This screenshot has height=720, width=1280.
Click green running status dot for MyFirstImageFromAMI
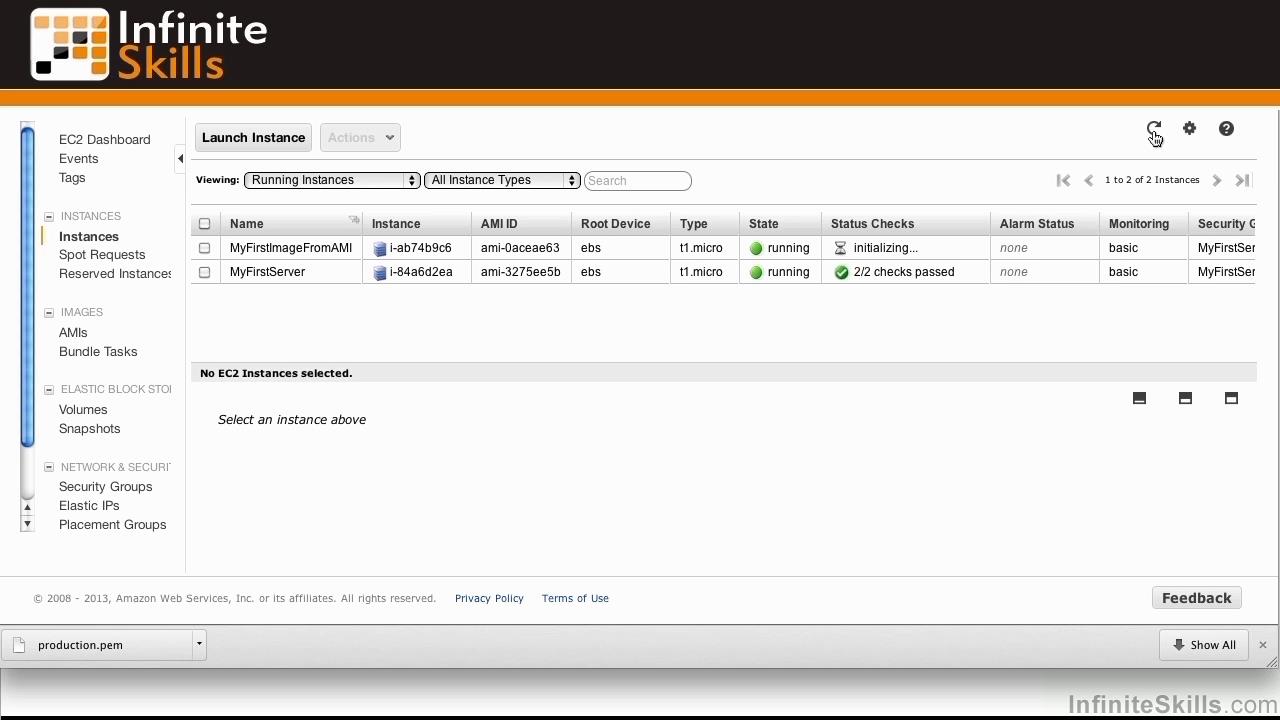click(x=756, y=248)
